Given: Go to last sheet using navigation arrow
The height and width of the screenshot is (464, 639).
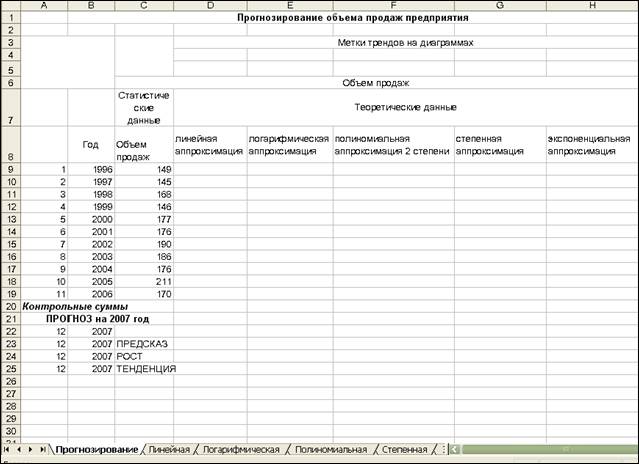Looking at the screenshot, I should (x=42, y=449).
